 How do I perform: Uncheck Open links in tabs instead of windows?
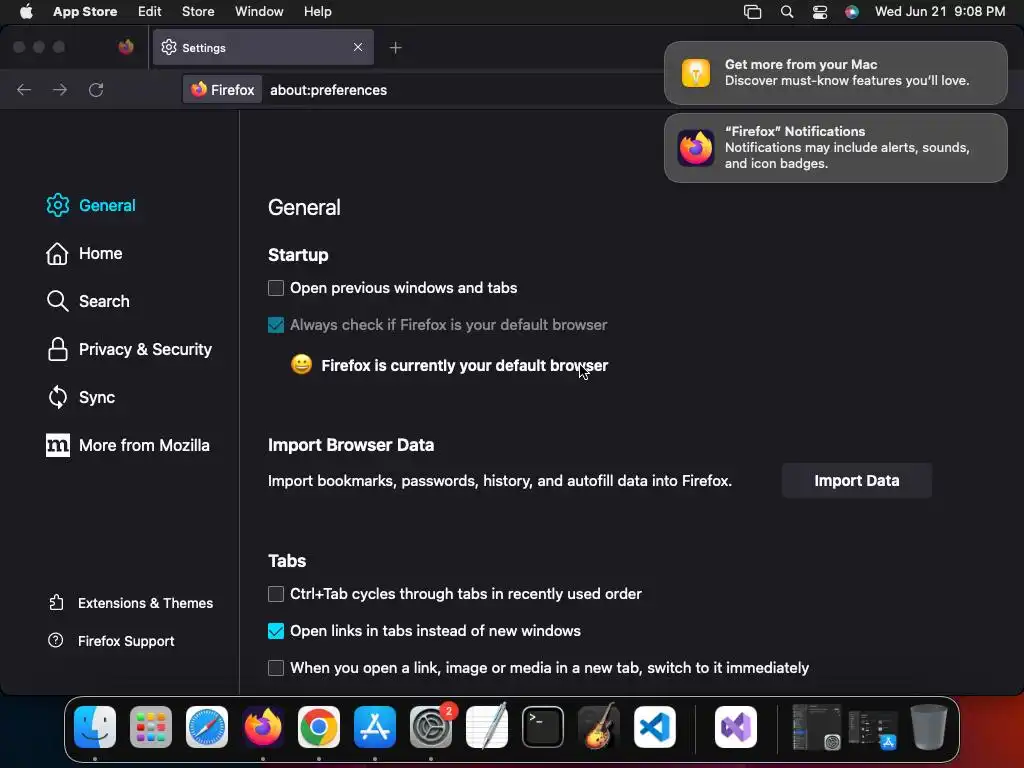[x=276, y=631]
